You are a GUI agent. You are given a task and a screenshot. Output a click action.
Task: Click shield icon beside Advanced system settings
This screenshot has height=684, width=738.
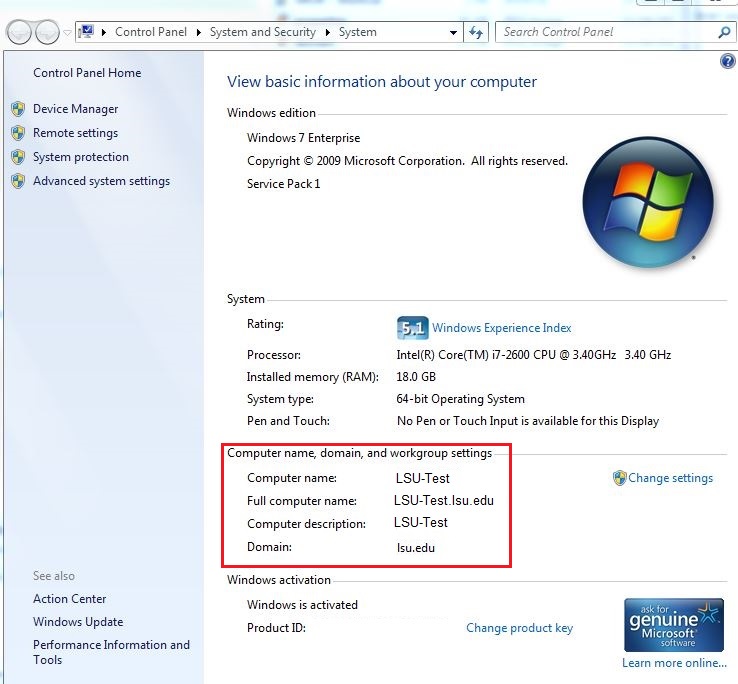[18, 181]
